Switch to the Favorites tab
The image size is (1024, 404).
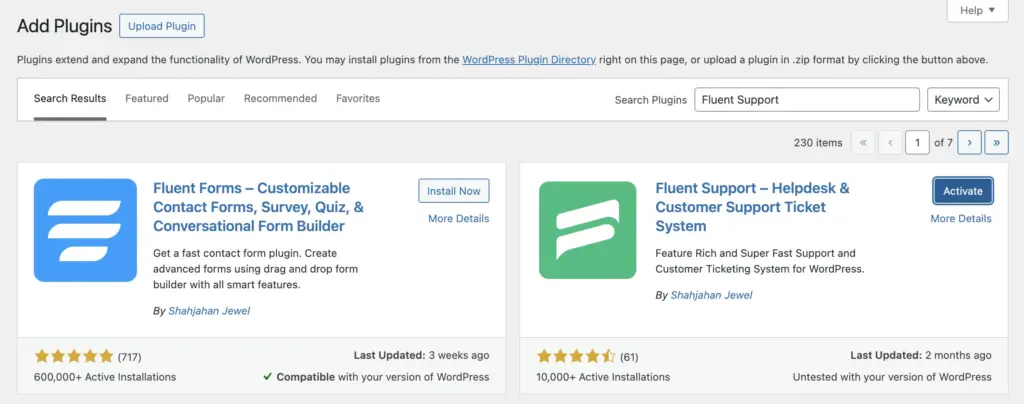[x=358, y=99]
